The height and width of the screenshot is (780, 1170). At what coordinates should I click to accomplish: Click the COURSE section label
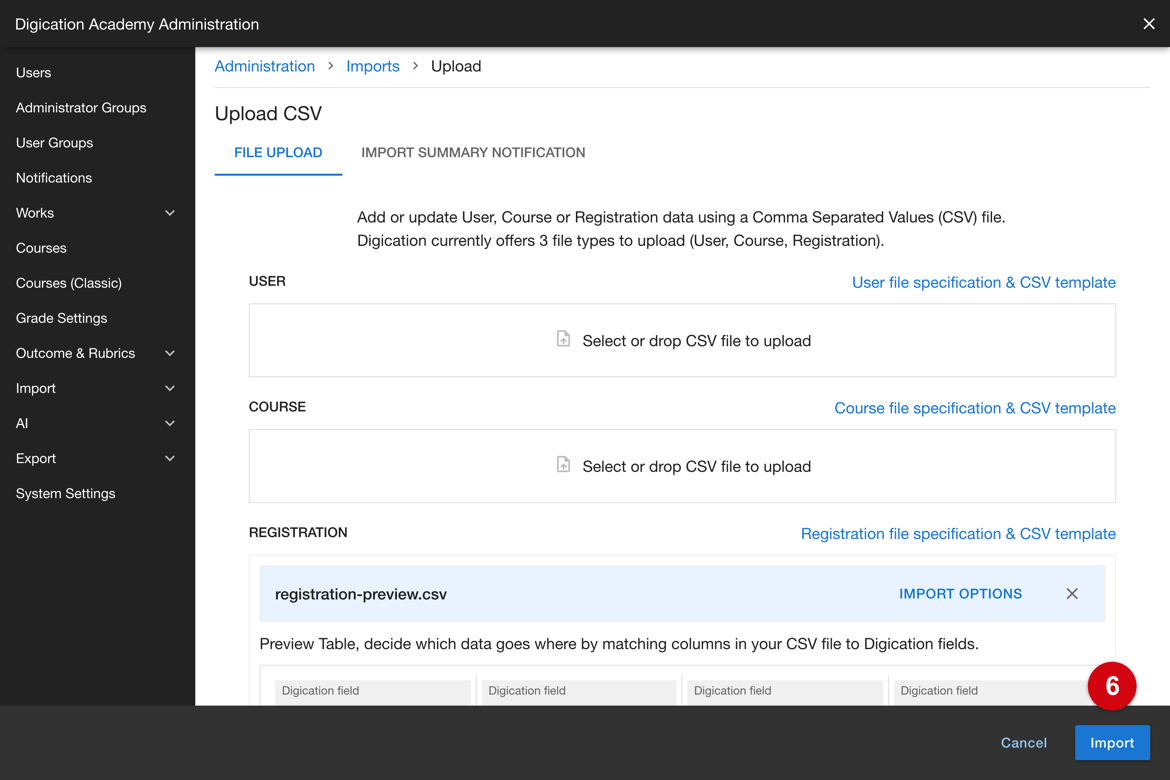click(277, 407)
